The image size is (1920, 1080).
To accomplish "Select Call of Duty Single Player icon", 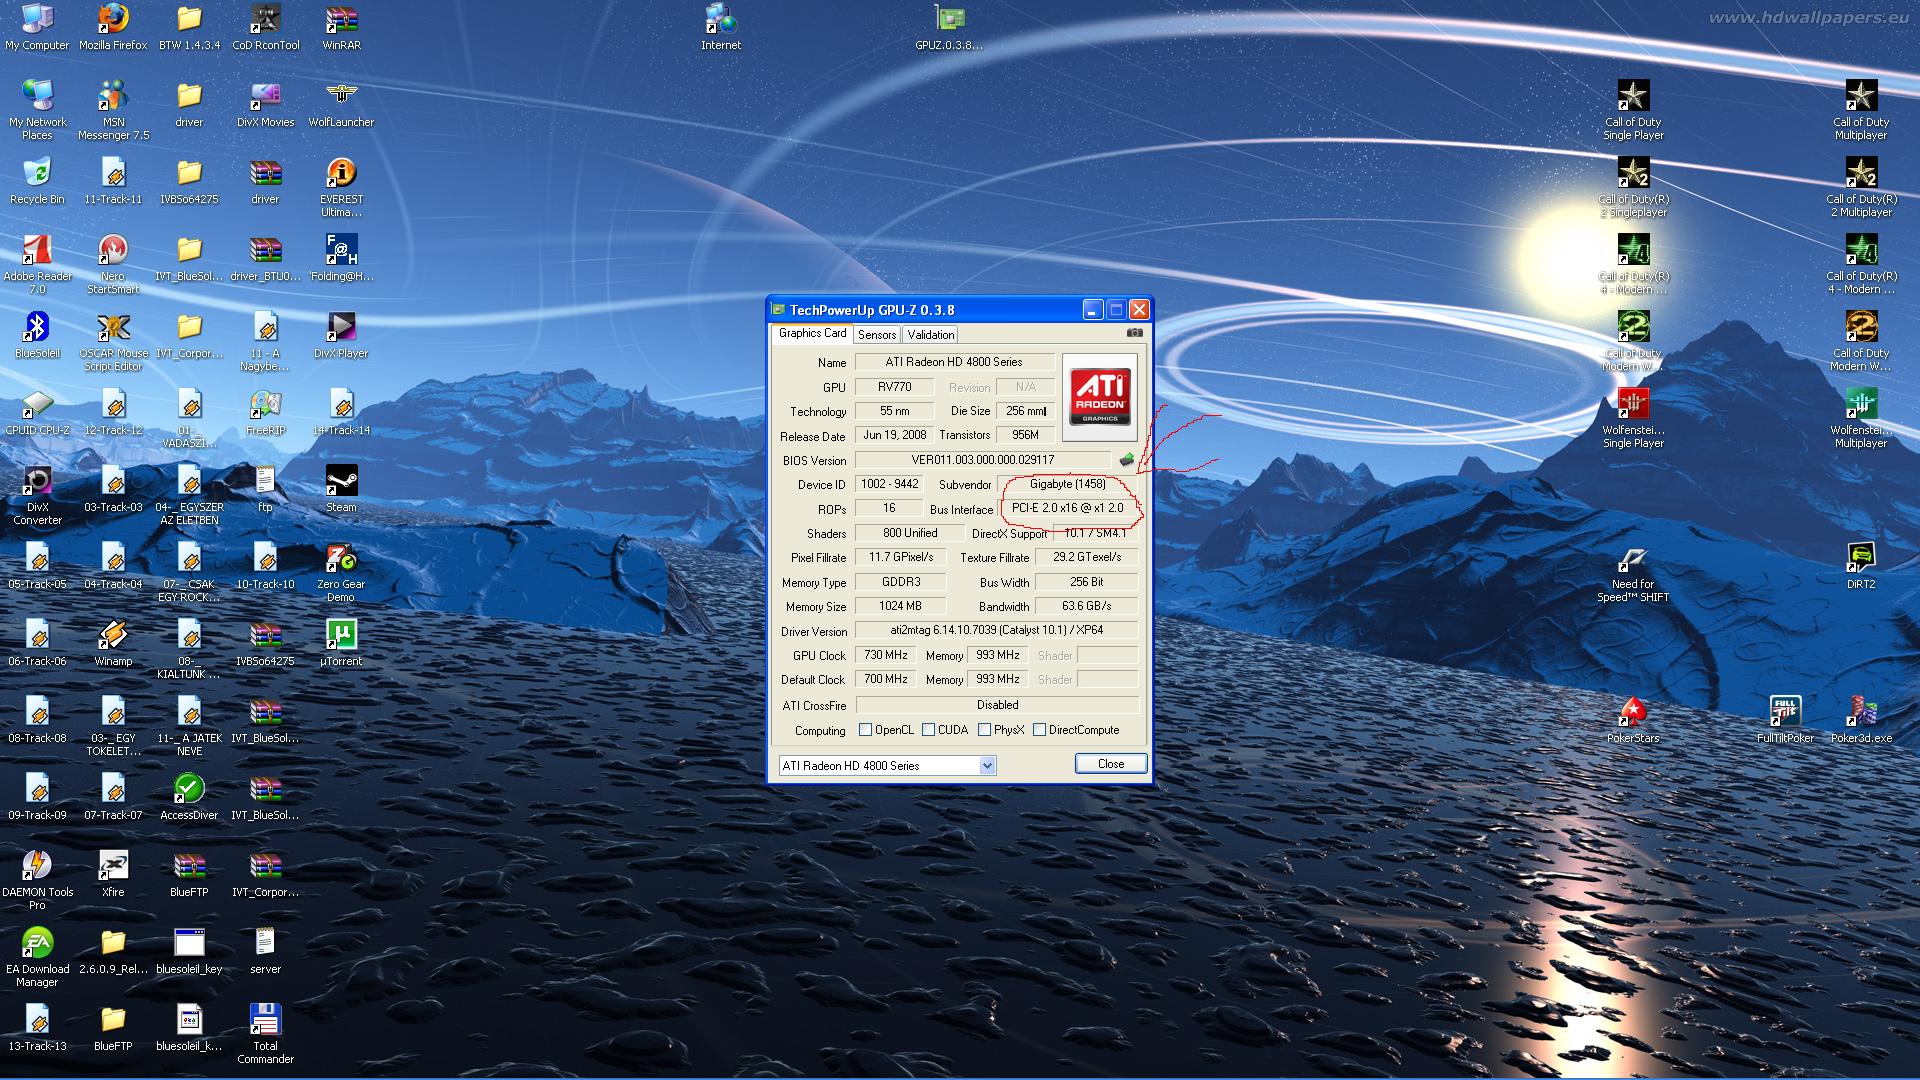I will pyautogui.click(x=1633, y=111).
